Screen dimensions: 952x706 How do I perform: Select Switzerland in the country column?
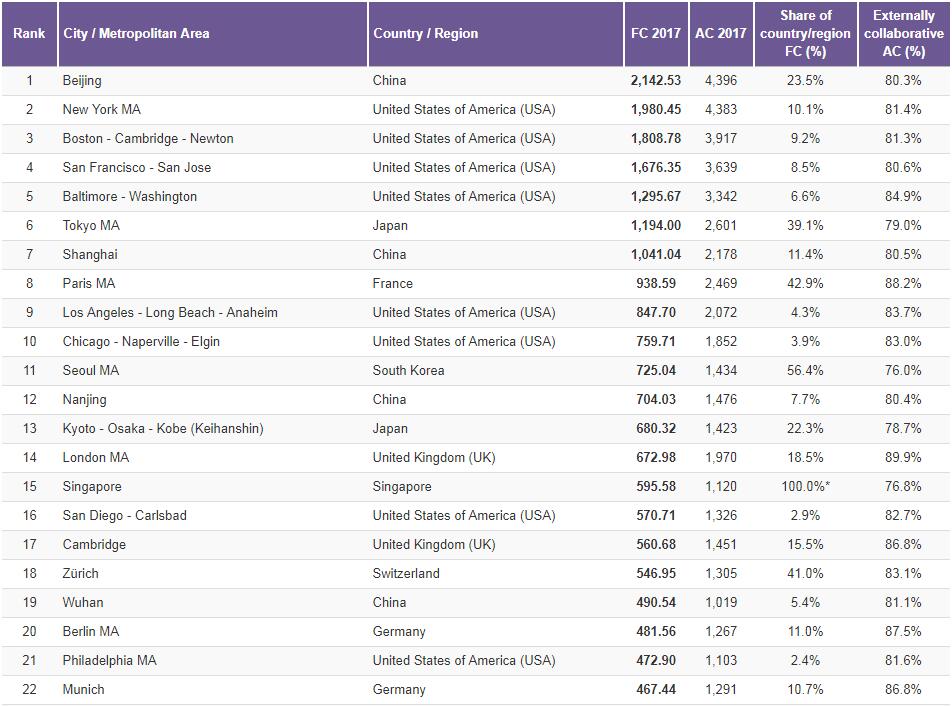(406, 573)
